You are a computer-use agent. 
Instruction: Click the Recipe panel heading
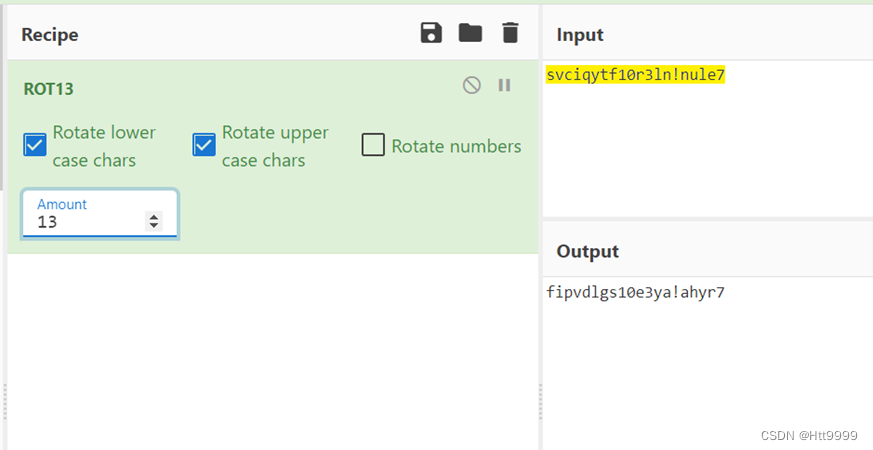pos(50,35)
